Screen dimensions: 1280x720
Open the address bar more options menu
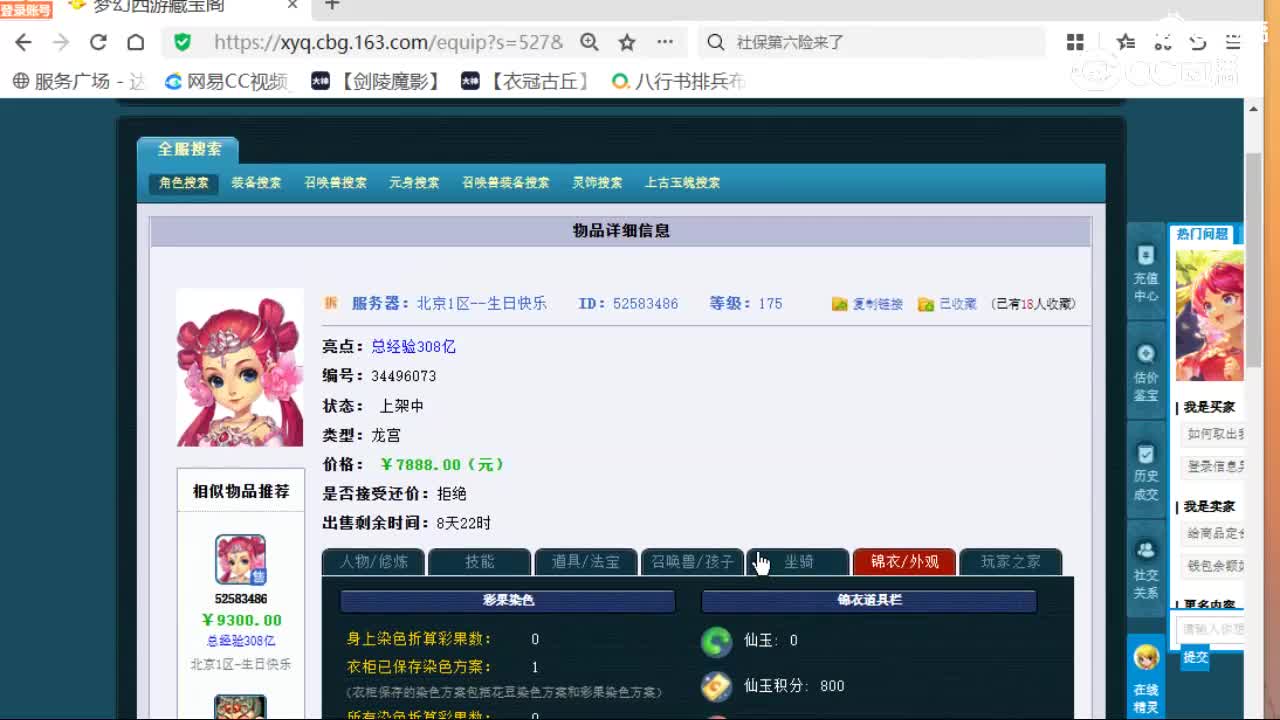click(x=663, y=42)
